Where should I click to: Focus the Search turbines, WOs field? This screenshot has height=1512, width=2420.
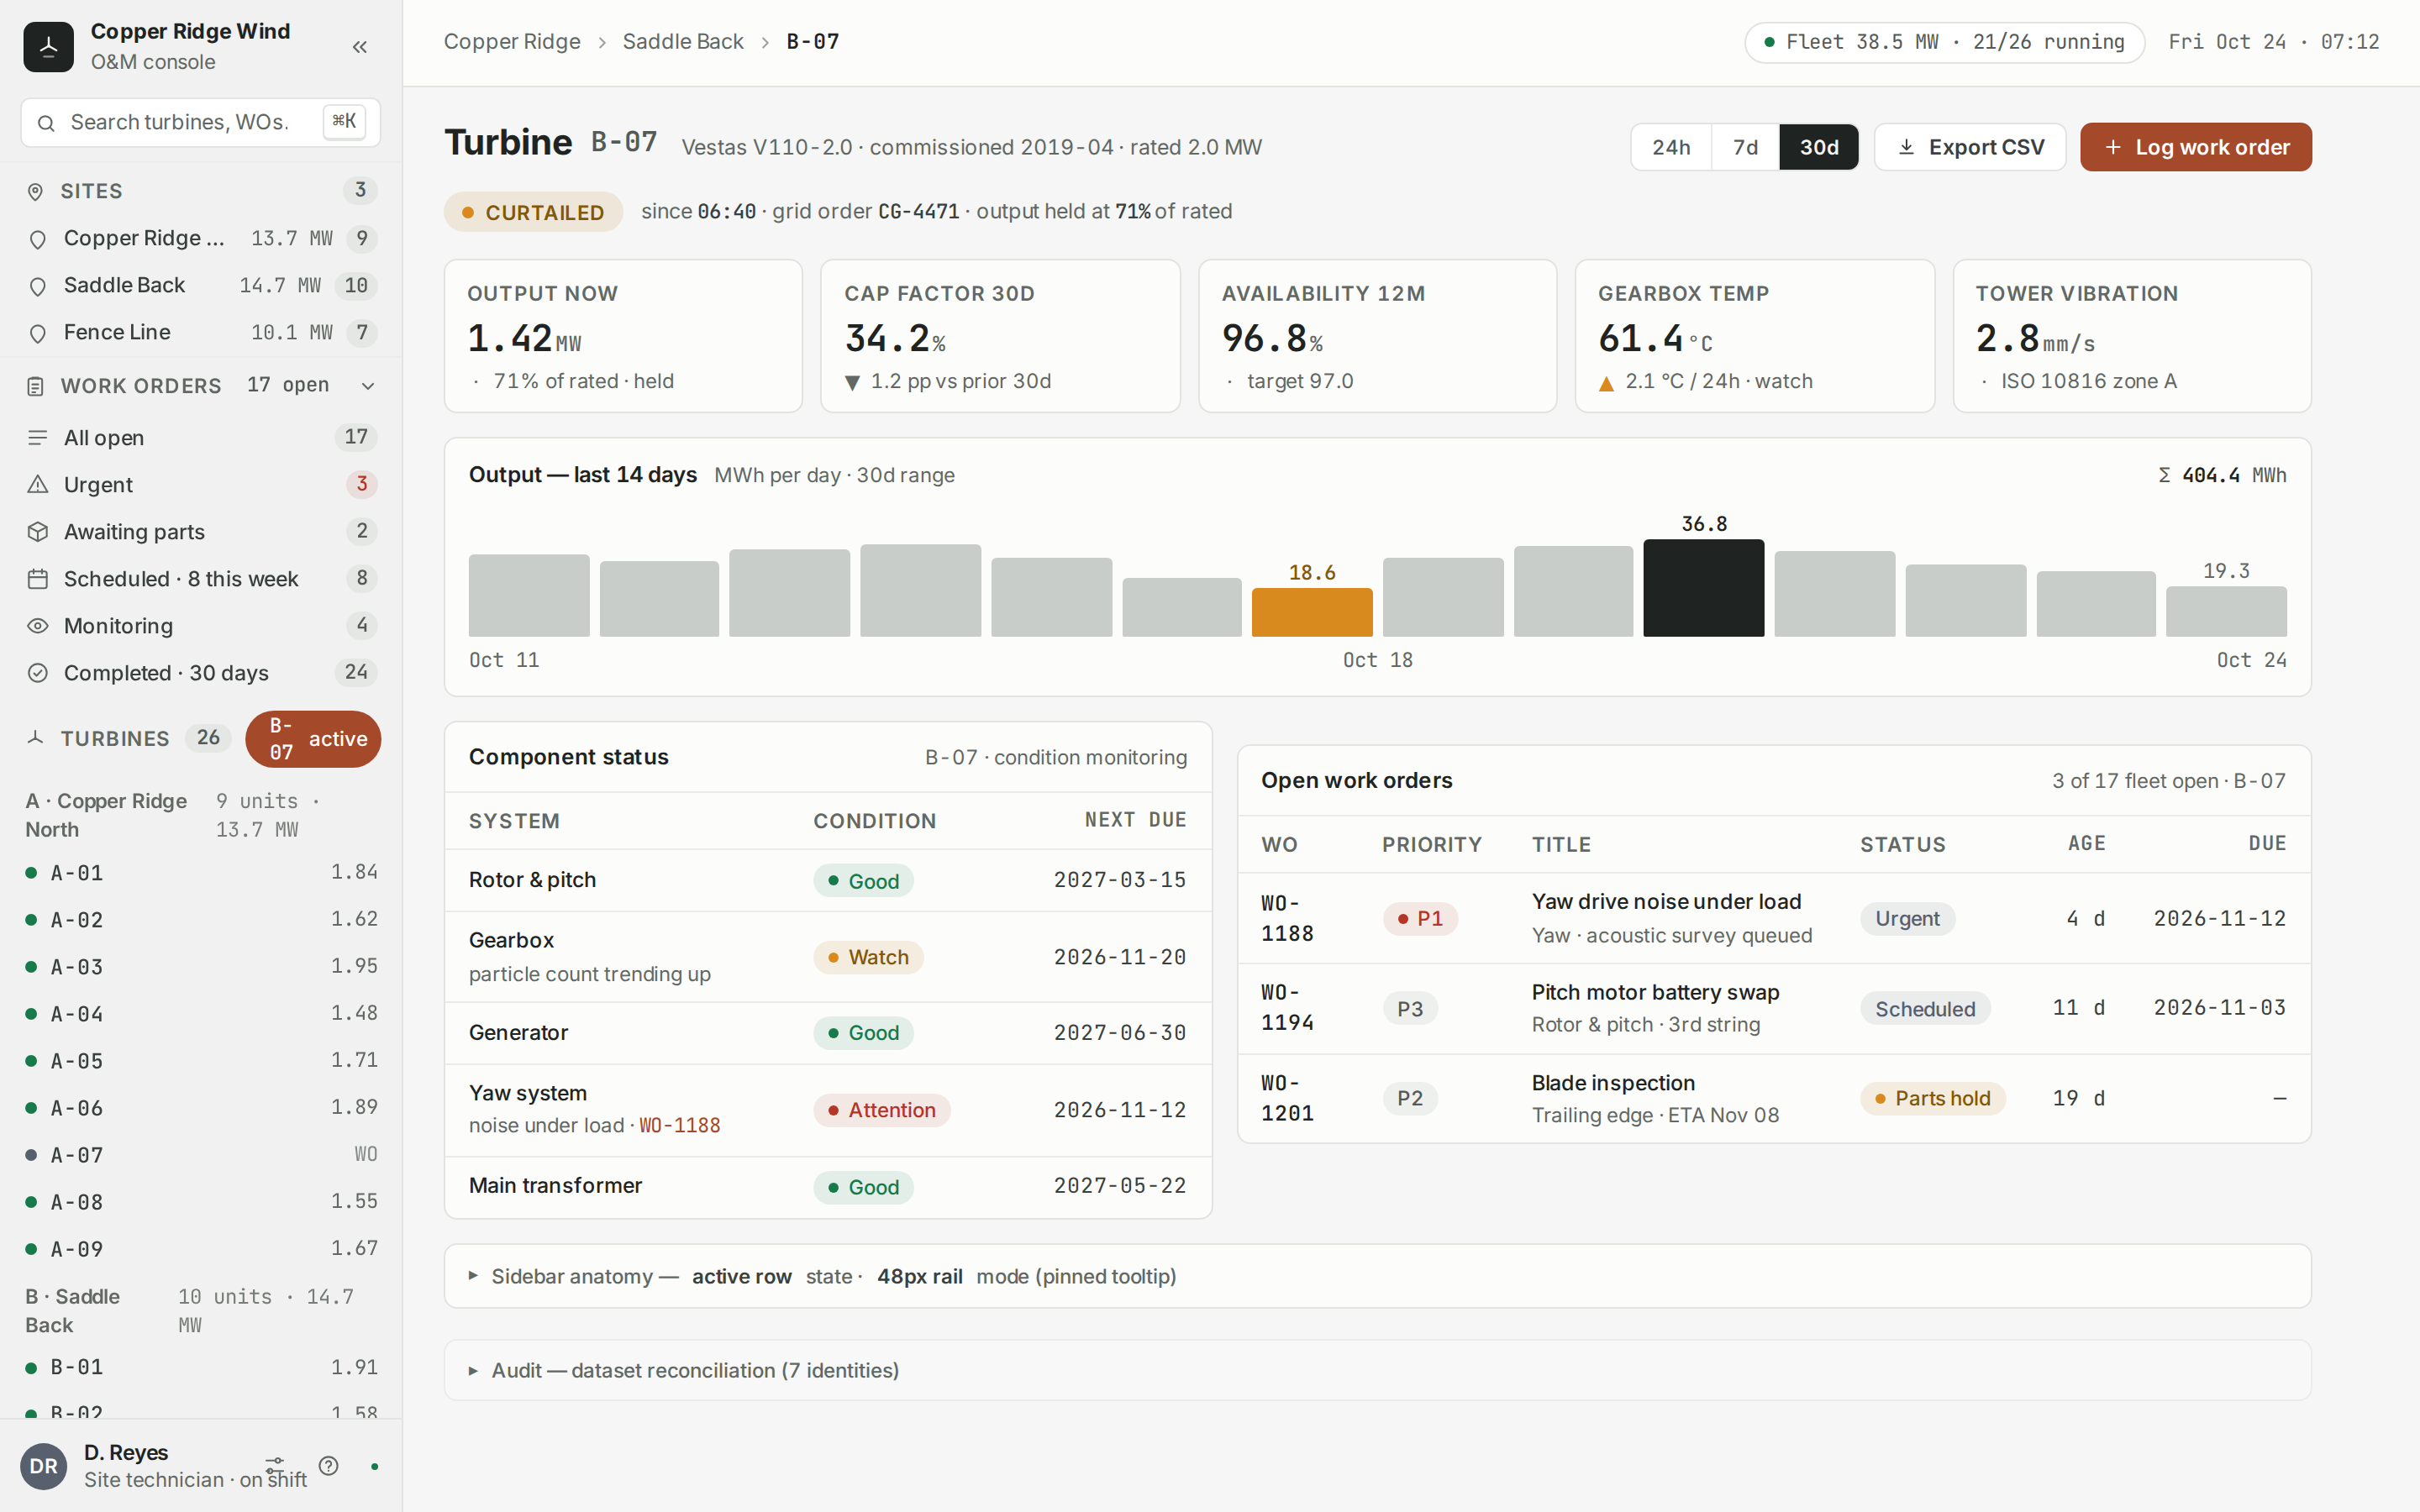(201, 123)
